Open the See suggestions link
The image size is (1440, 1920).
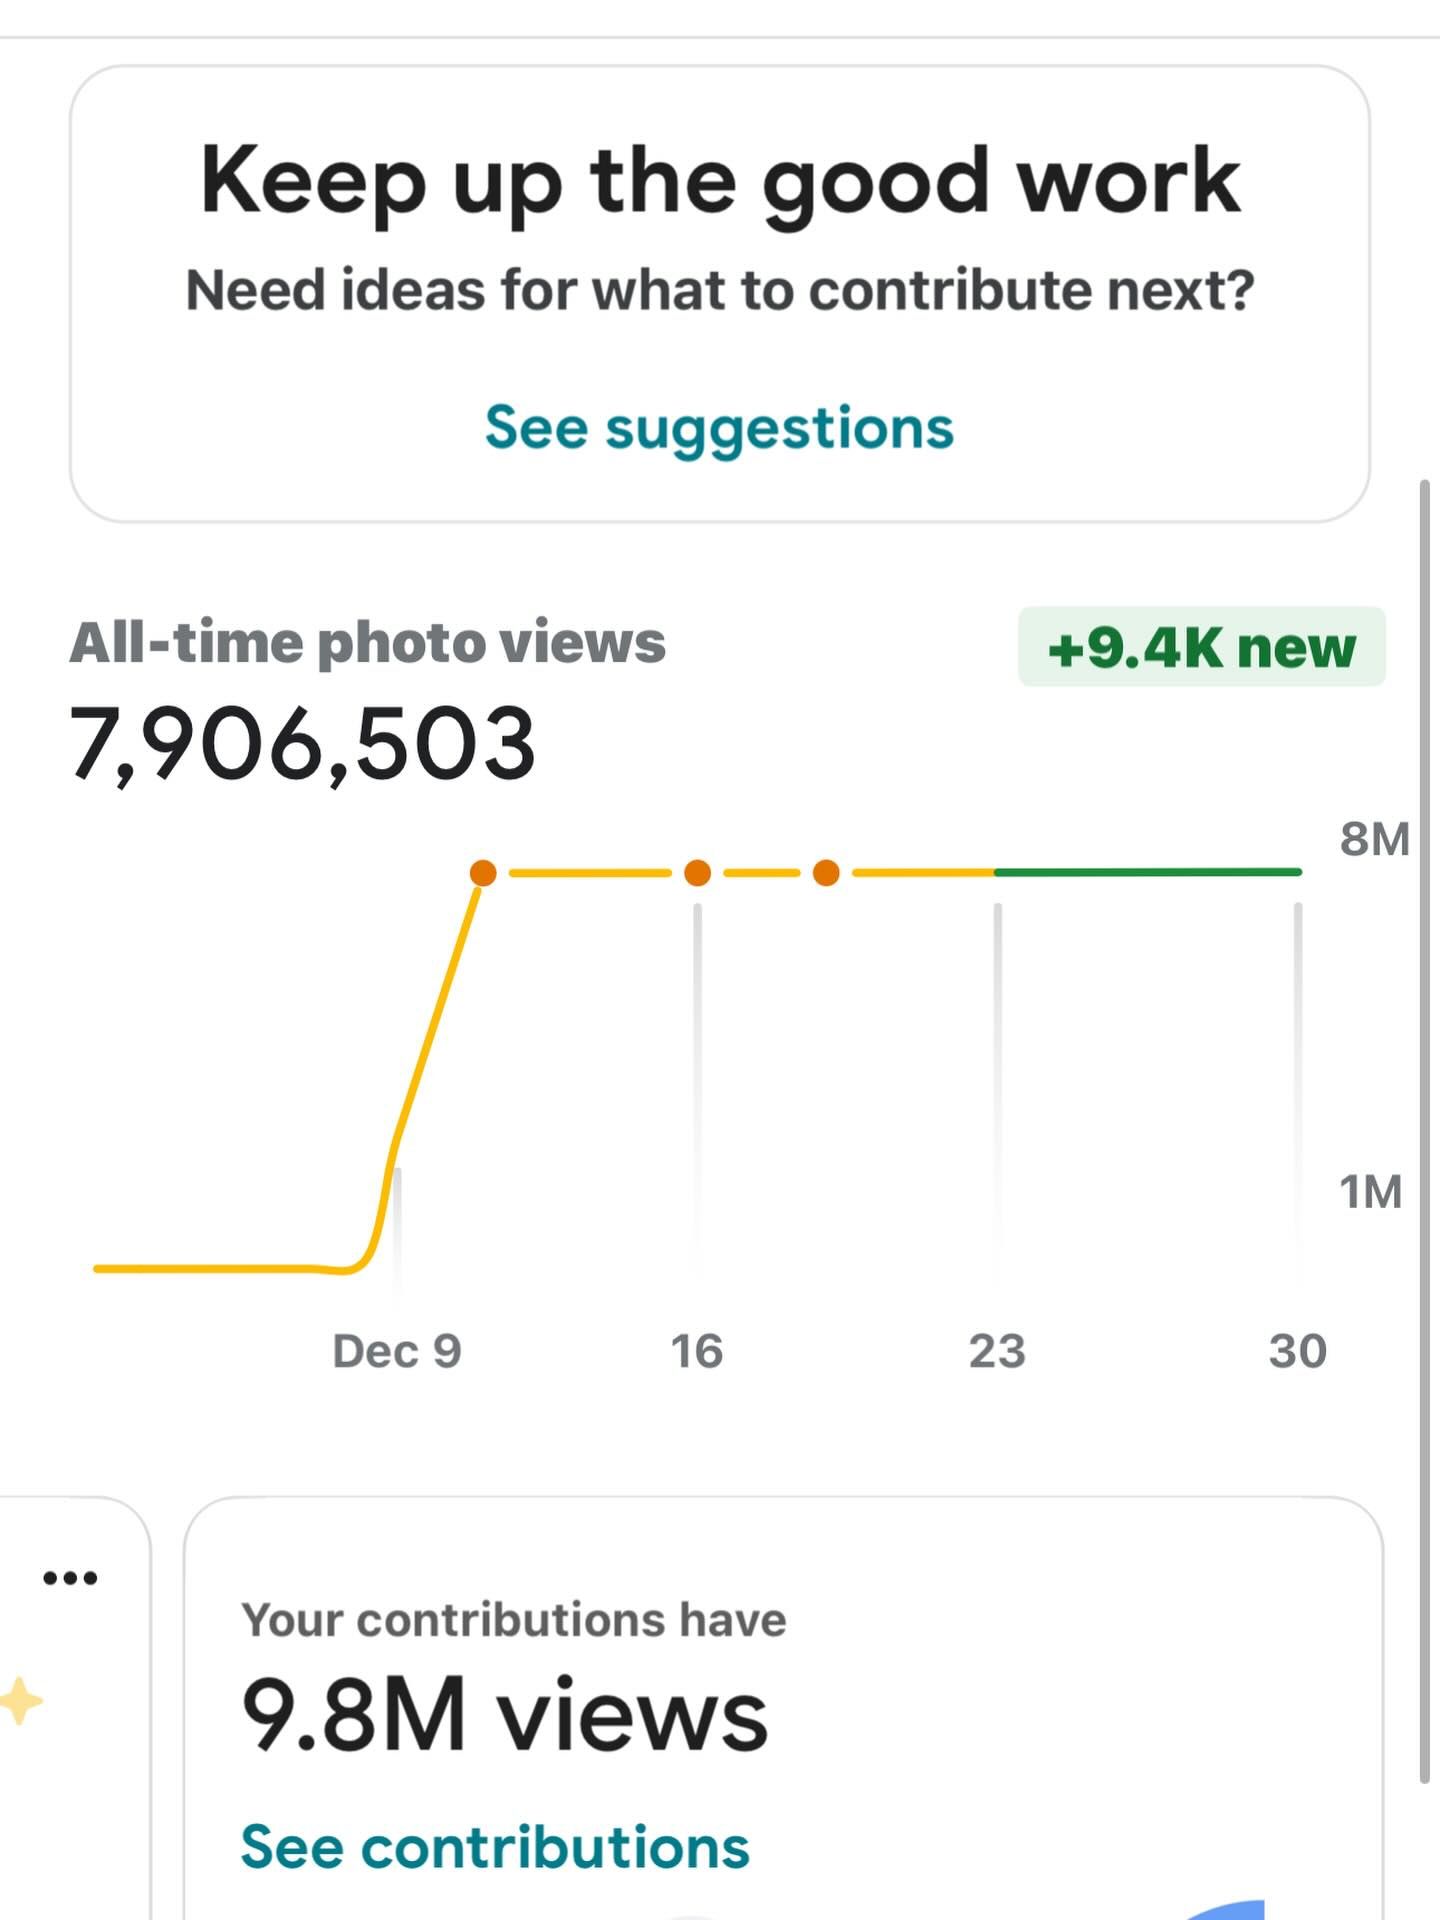click(x=719, y=428)
